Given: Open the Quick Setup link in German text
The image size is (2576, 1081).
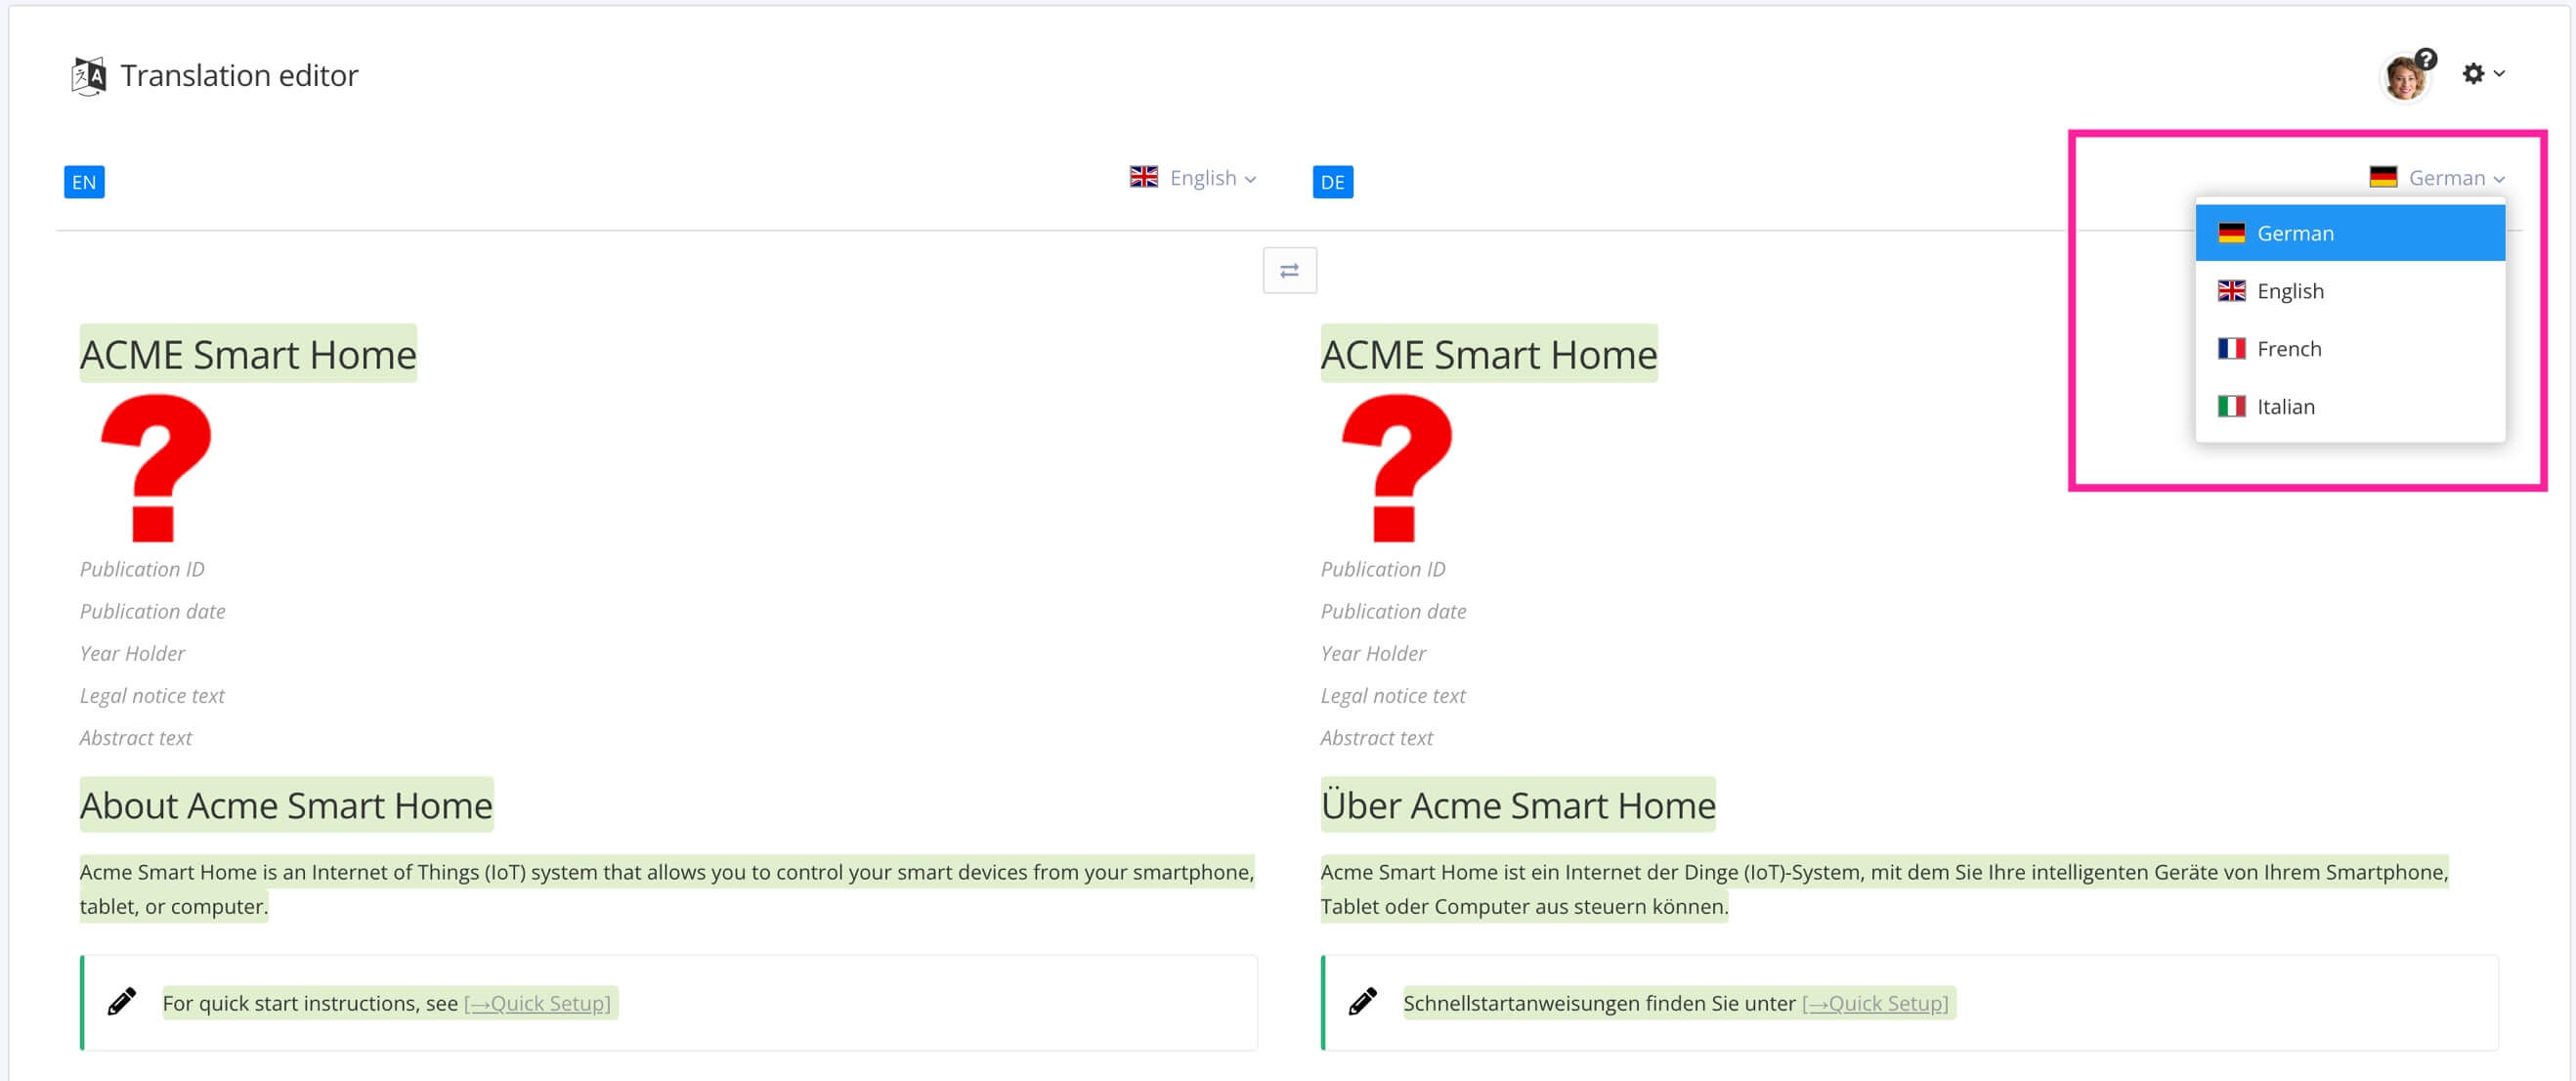Looking at the screenshot, I should (x=1875, y=1003).
